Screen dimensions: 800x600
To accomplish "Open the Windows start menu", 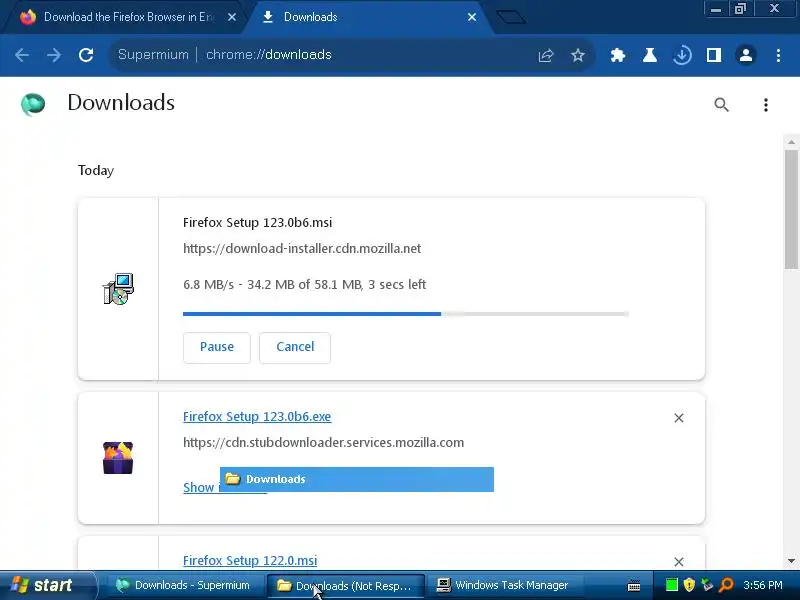I will coord(47,585).
